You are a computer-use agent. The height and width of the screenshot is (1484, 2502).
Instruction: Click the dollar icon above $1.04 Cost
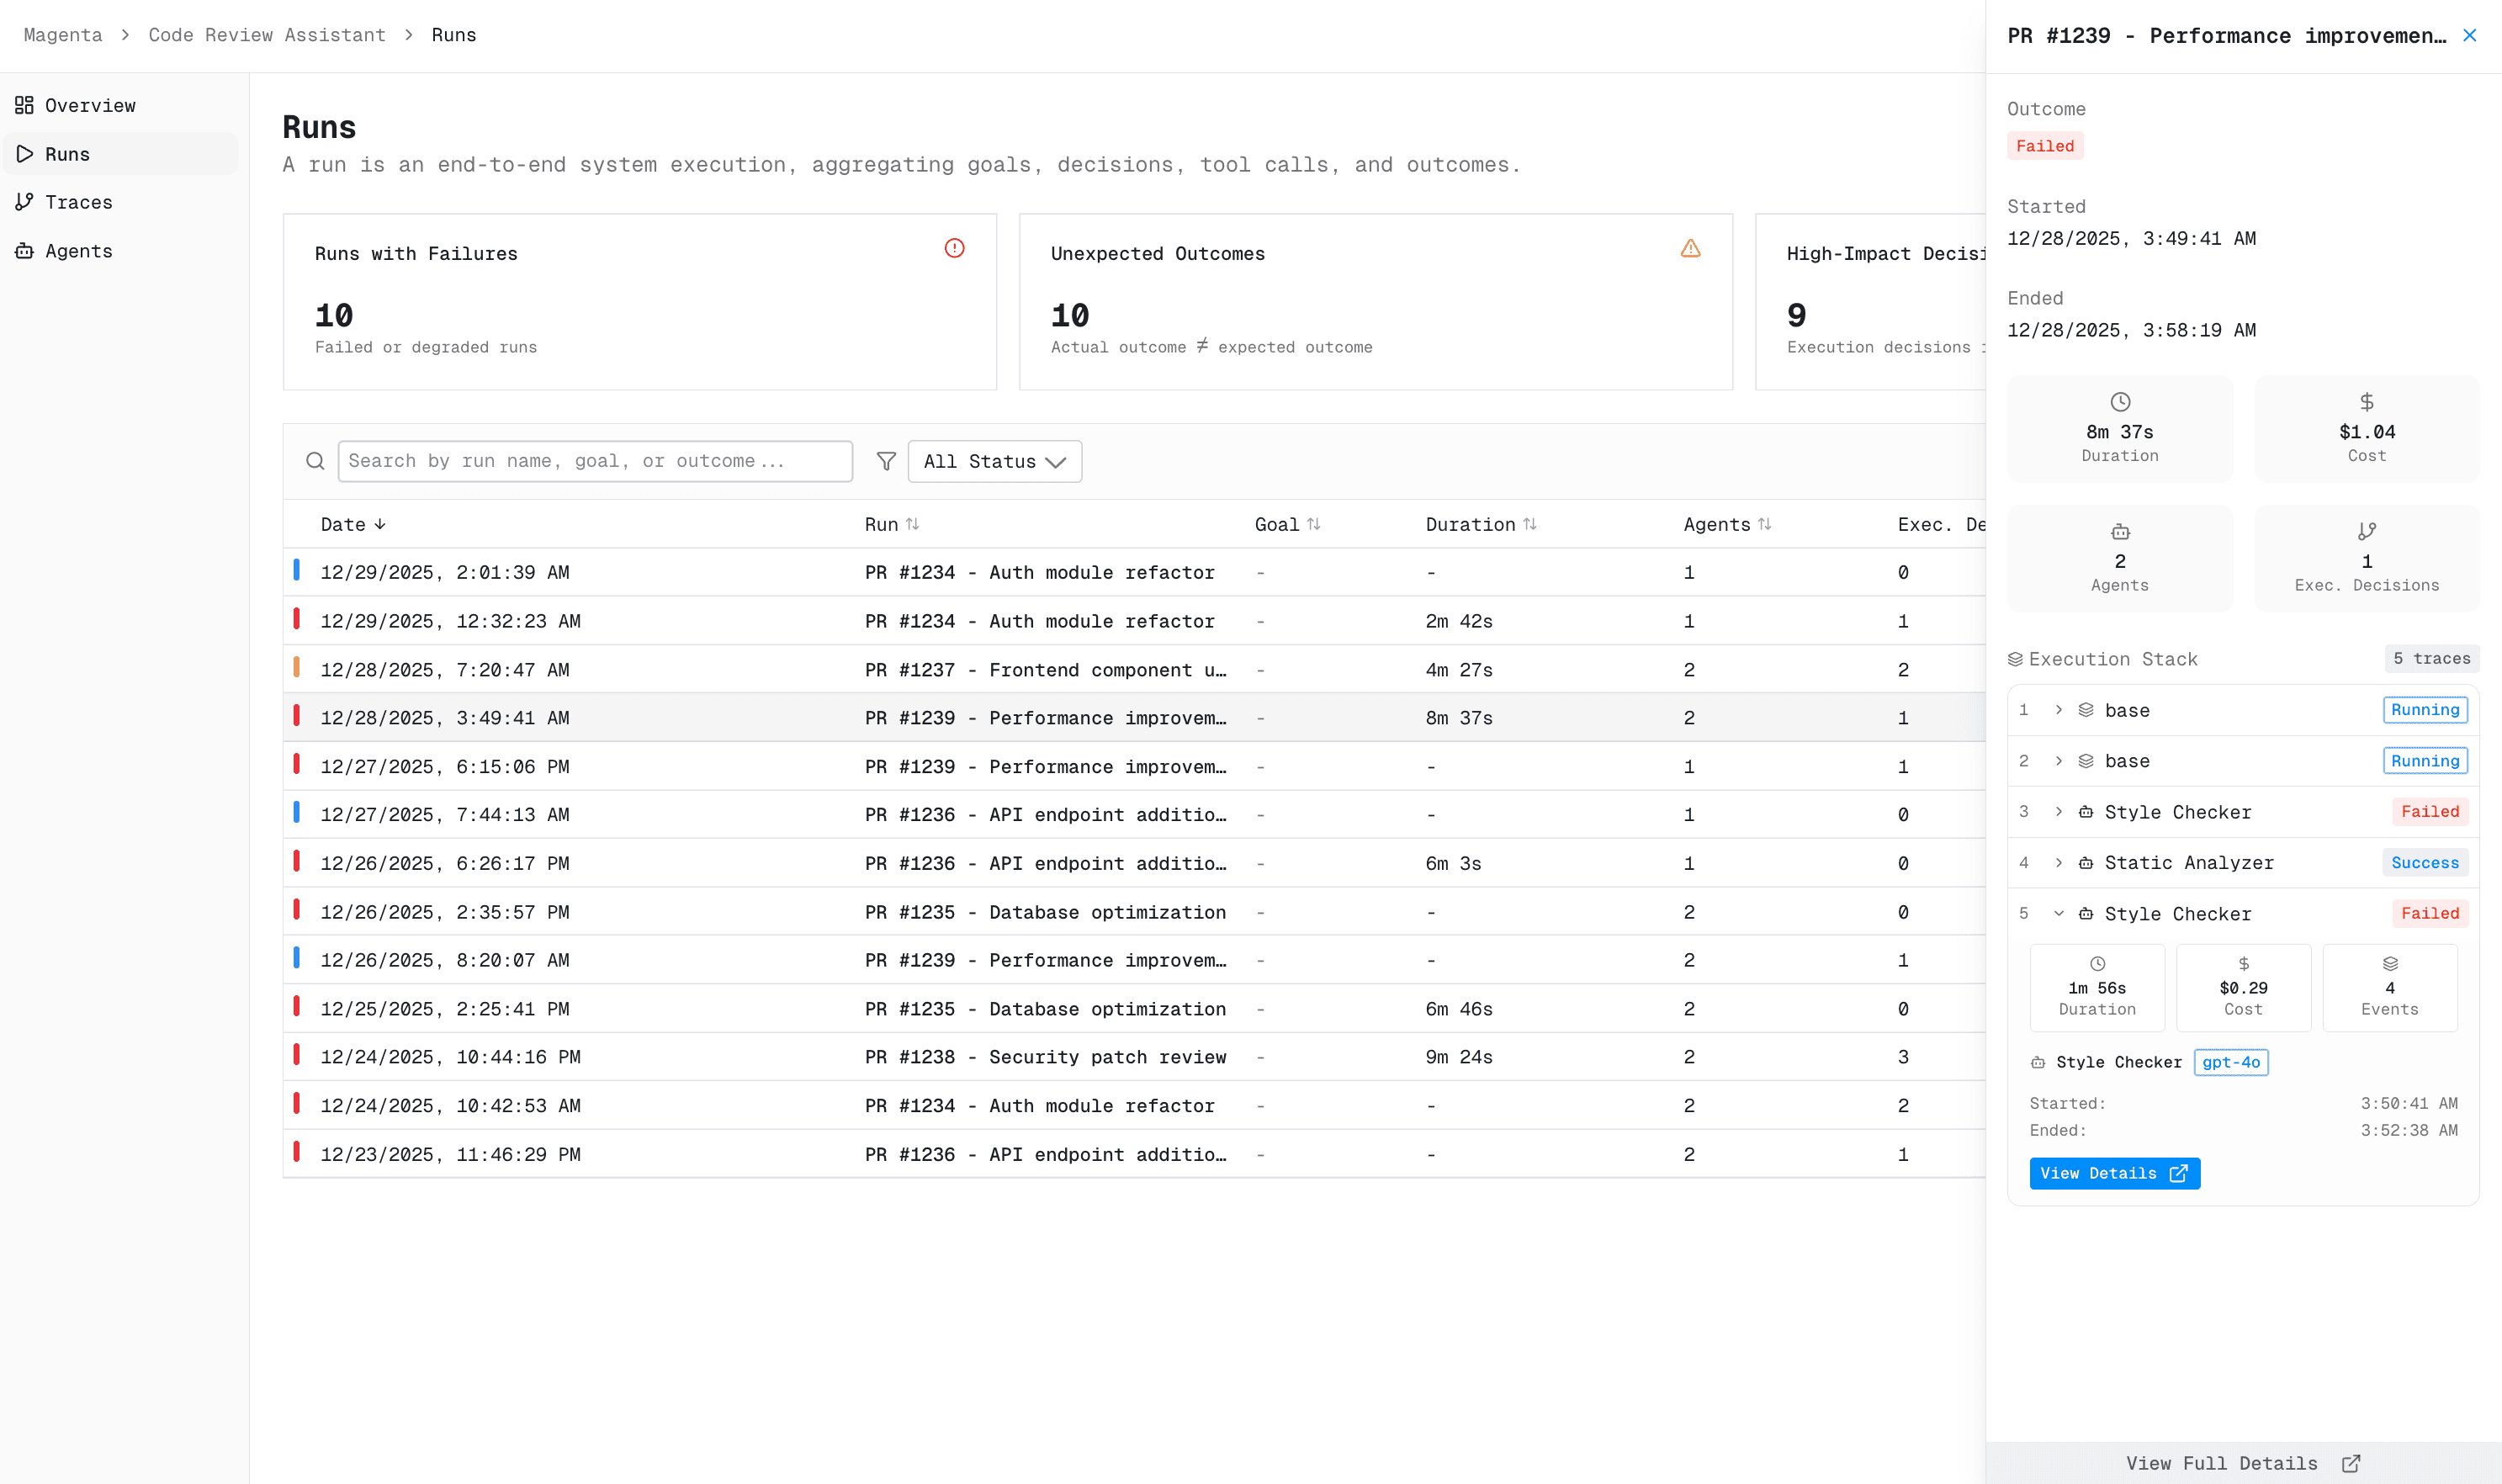coord(2366,402)
